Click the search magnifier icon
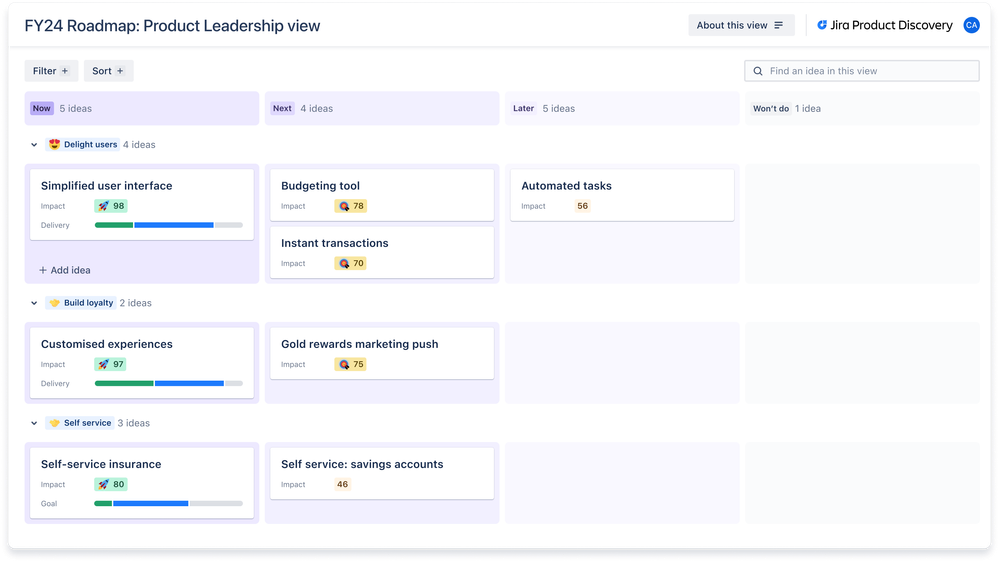This screenshot has height=562, width=999. click(758, 71)
